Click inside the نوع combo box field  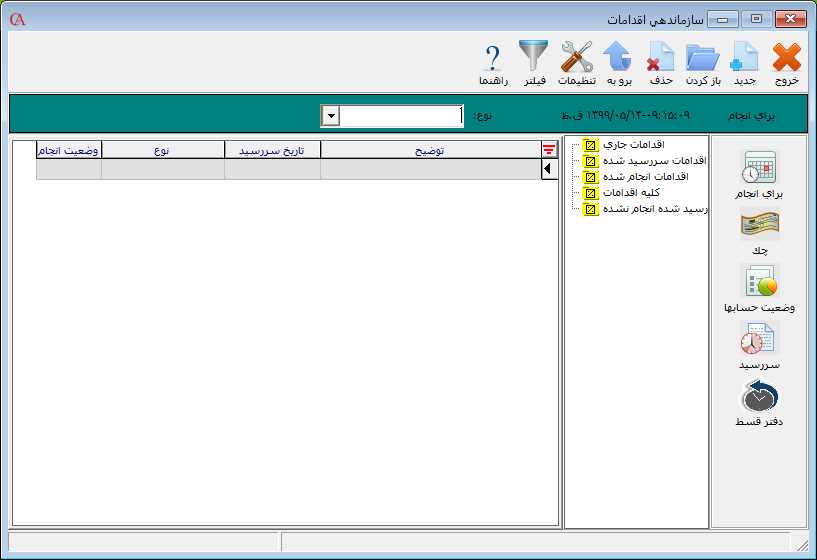pyautogui.click(x=401, y=116)
